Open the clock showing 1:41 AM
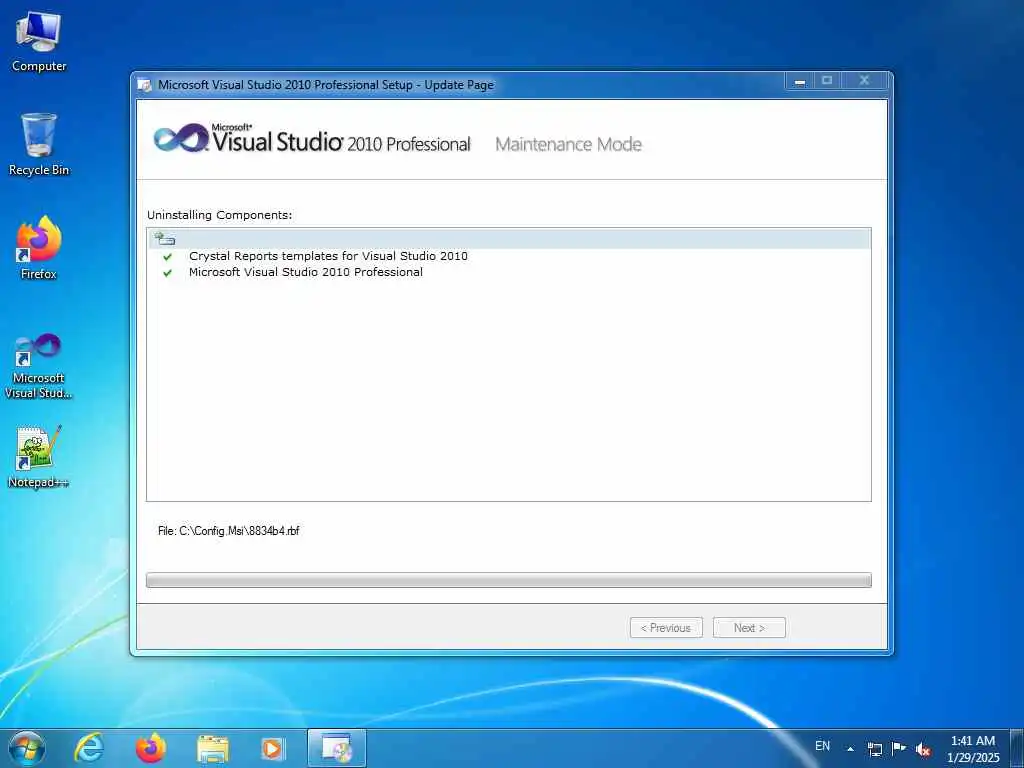 973,749
